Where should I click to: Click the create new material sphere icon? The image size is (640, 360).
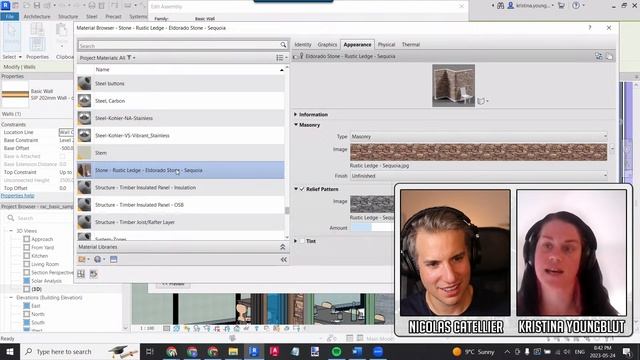[99, 260]
